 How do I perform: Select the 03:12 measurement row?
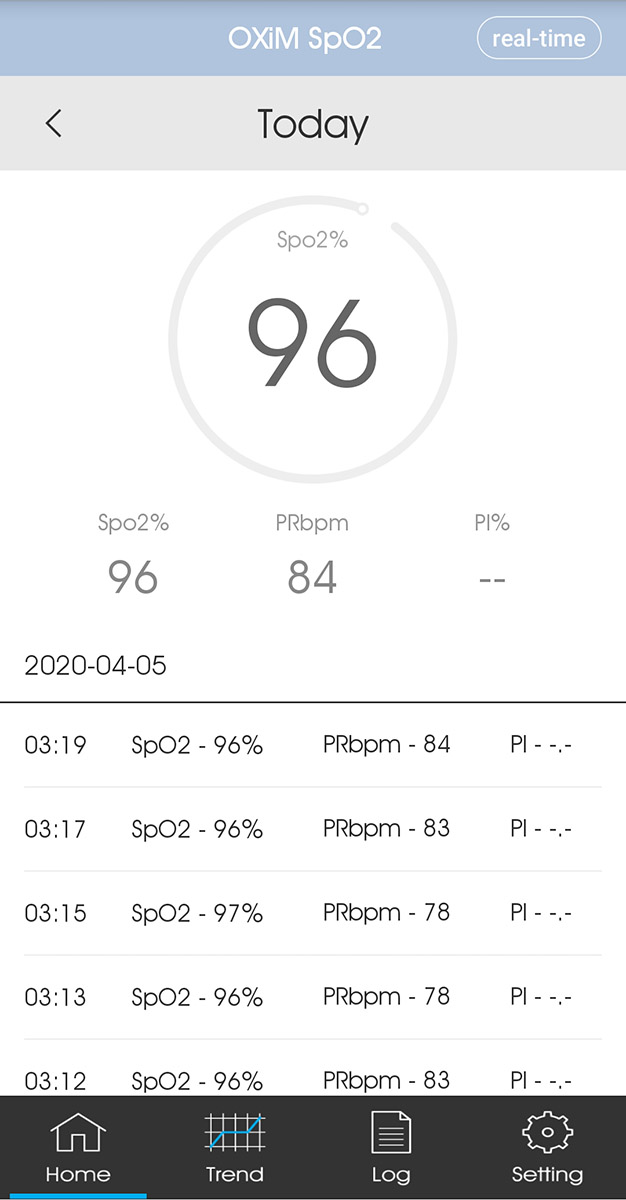tap(313, 1069)
